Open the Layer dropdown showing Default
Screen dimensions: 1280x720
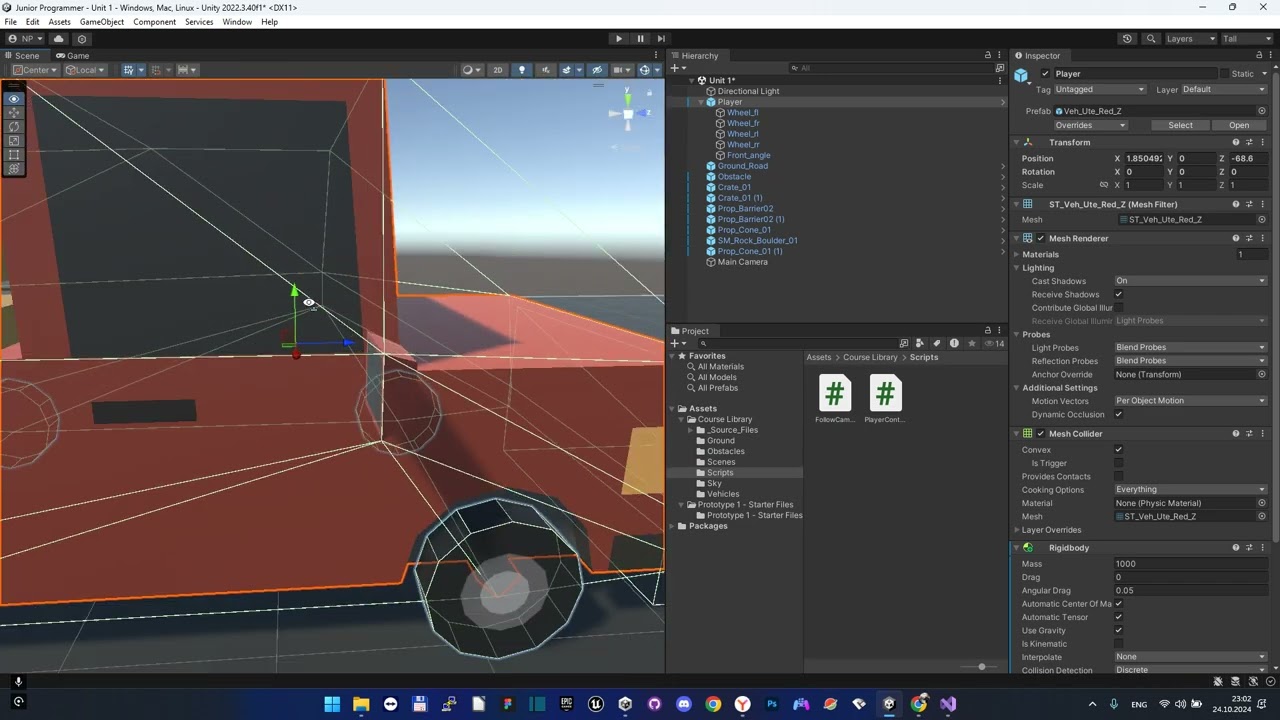pyautogui.click(x=1224, y=89)
